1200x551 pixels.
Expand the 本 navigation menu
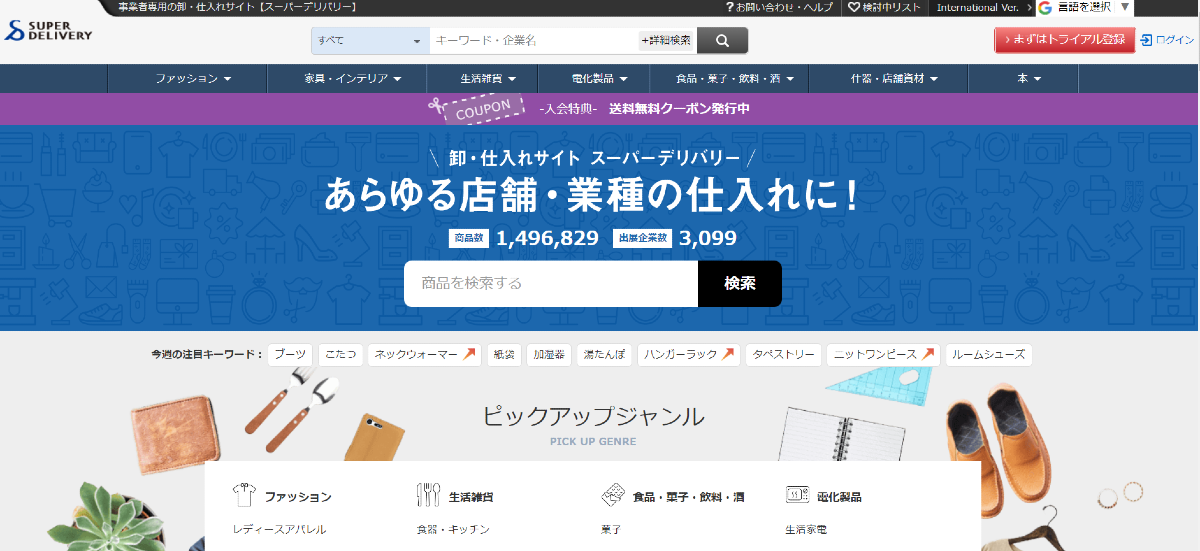[1029, 78]
